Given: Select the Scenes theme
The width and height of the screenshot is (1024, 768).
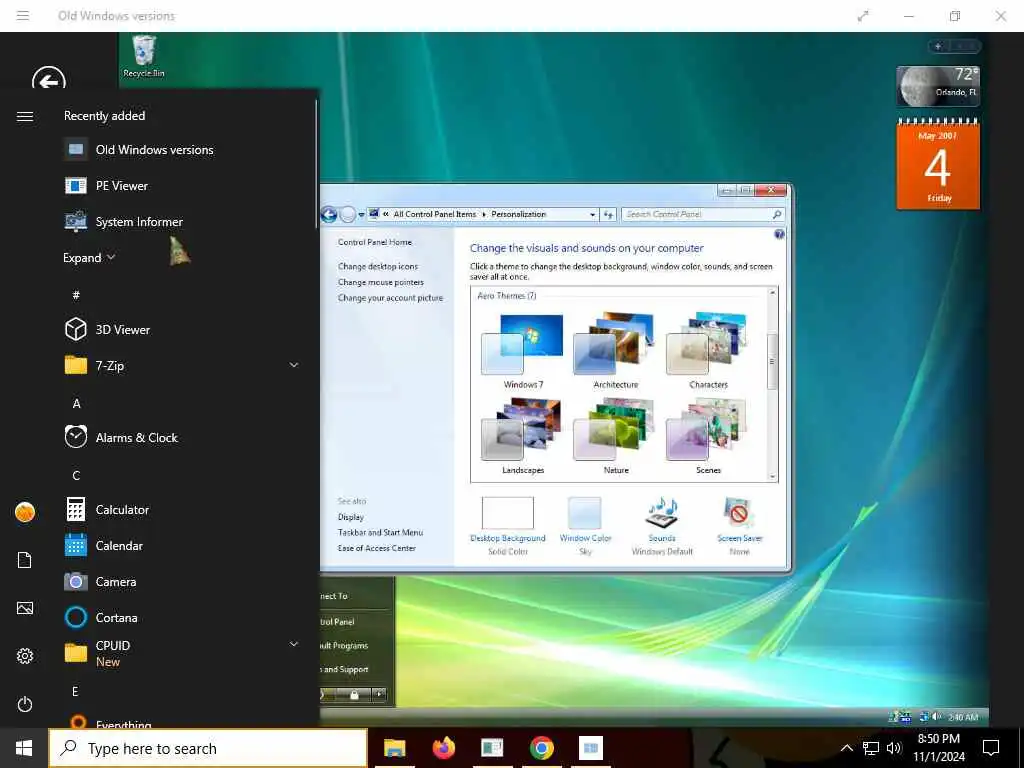Looking at the screenshot, I should [x=708, y=436].
